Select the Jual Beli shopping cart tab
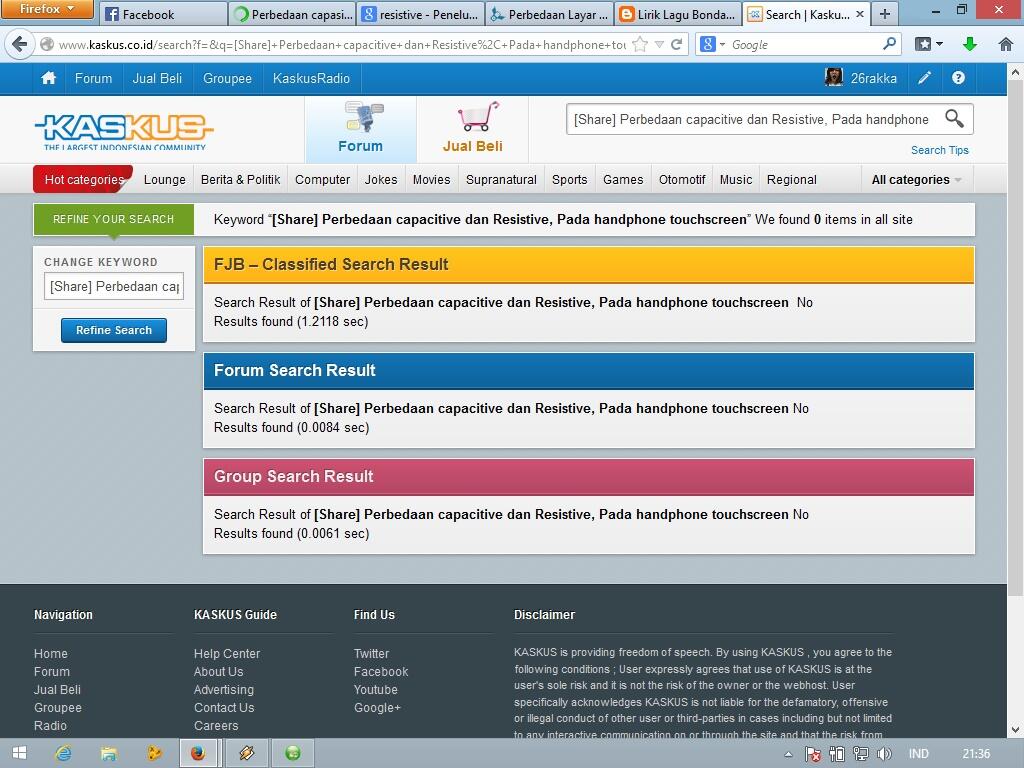1024x768 pixels. (473, 129)
